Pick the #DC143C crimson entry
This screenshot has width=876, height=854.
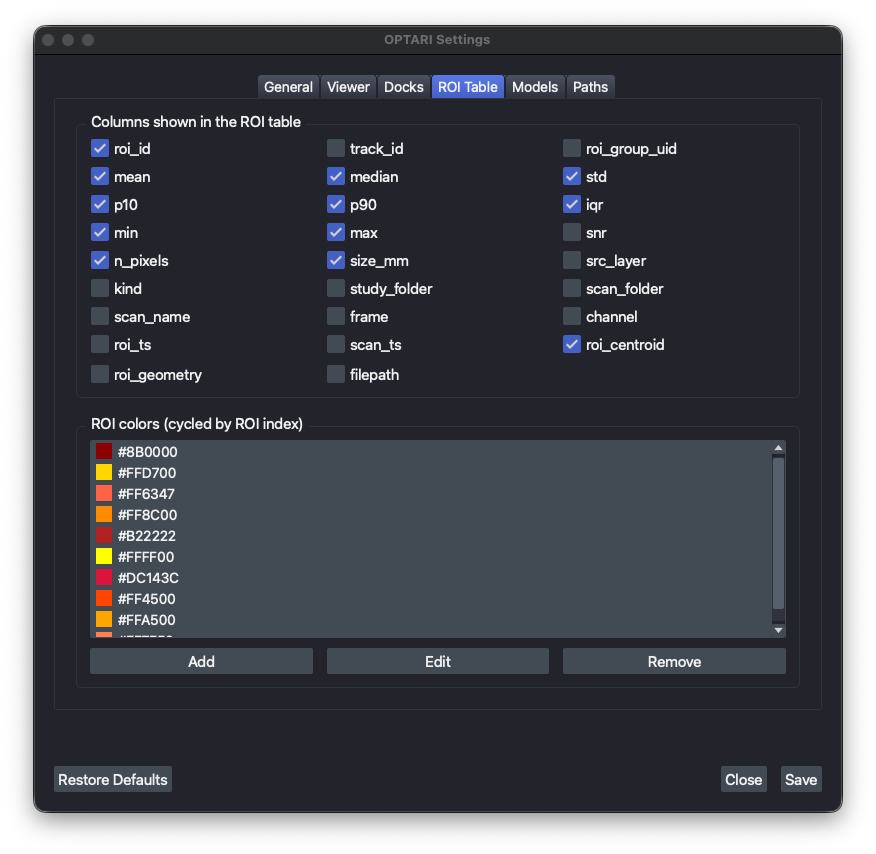(x=431, y=578)
